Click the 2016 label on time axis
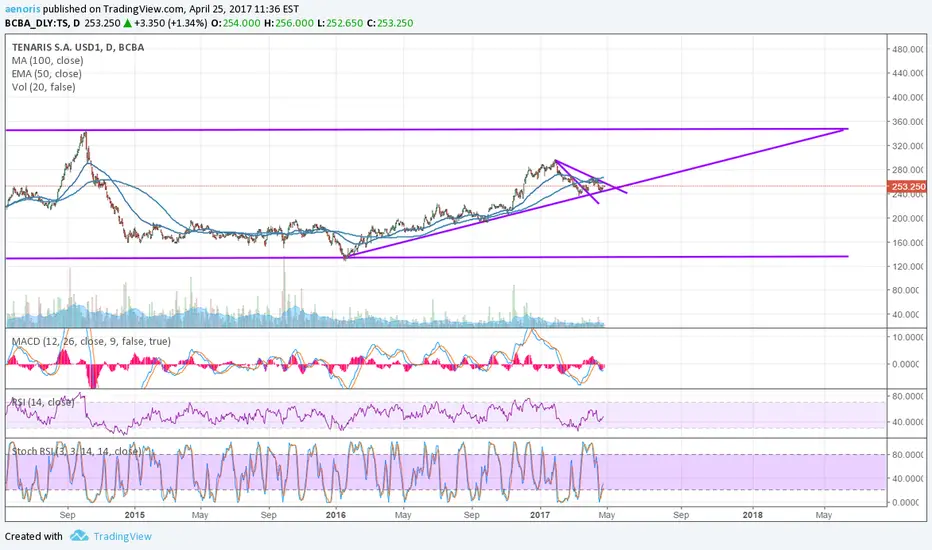Viewport: 932px width, 550px height. (336, 515)
